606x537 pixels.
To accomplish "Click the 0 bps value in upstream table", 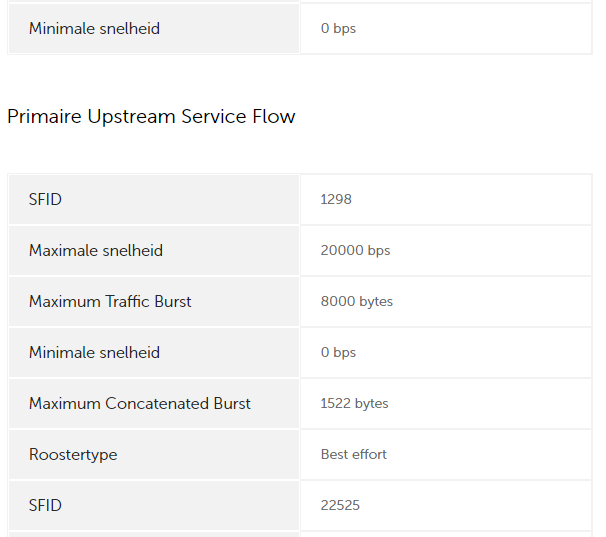I will coord(338,353).
